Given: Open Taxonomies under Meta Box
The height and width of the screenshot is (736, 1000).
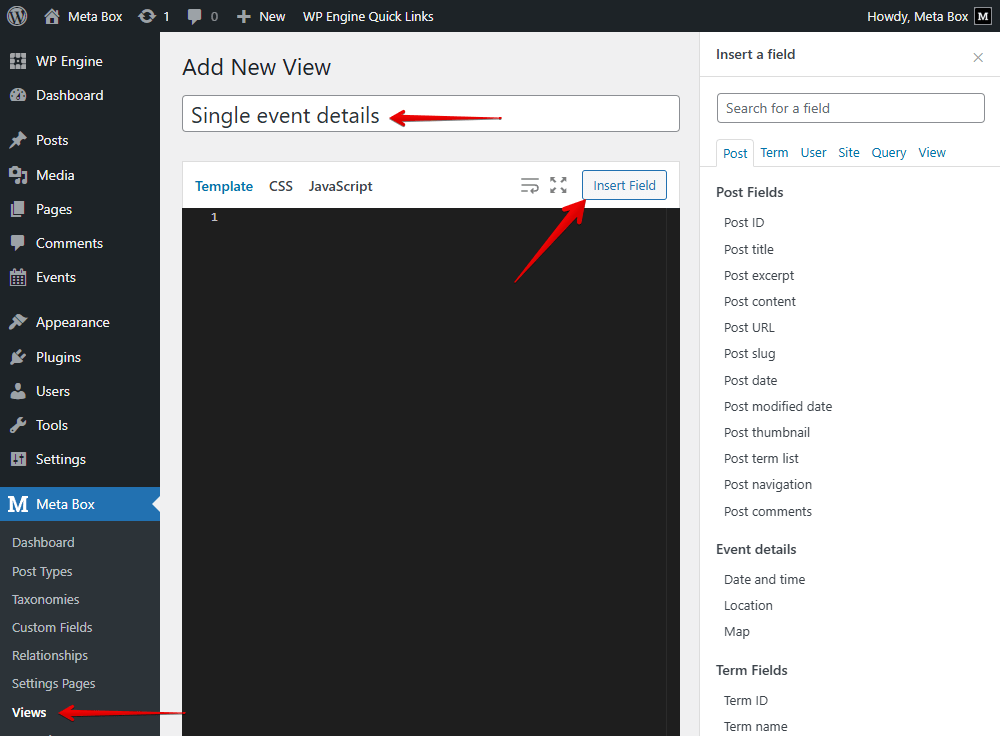Looking at the screenshot, I should pos(45,600).
